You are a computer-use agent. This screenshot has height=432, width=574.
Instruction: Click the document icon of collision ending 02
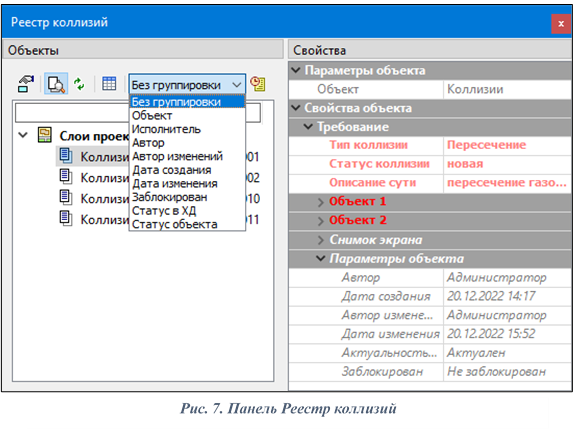click(x=66, y=176)
